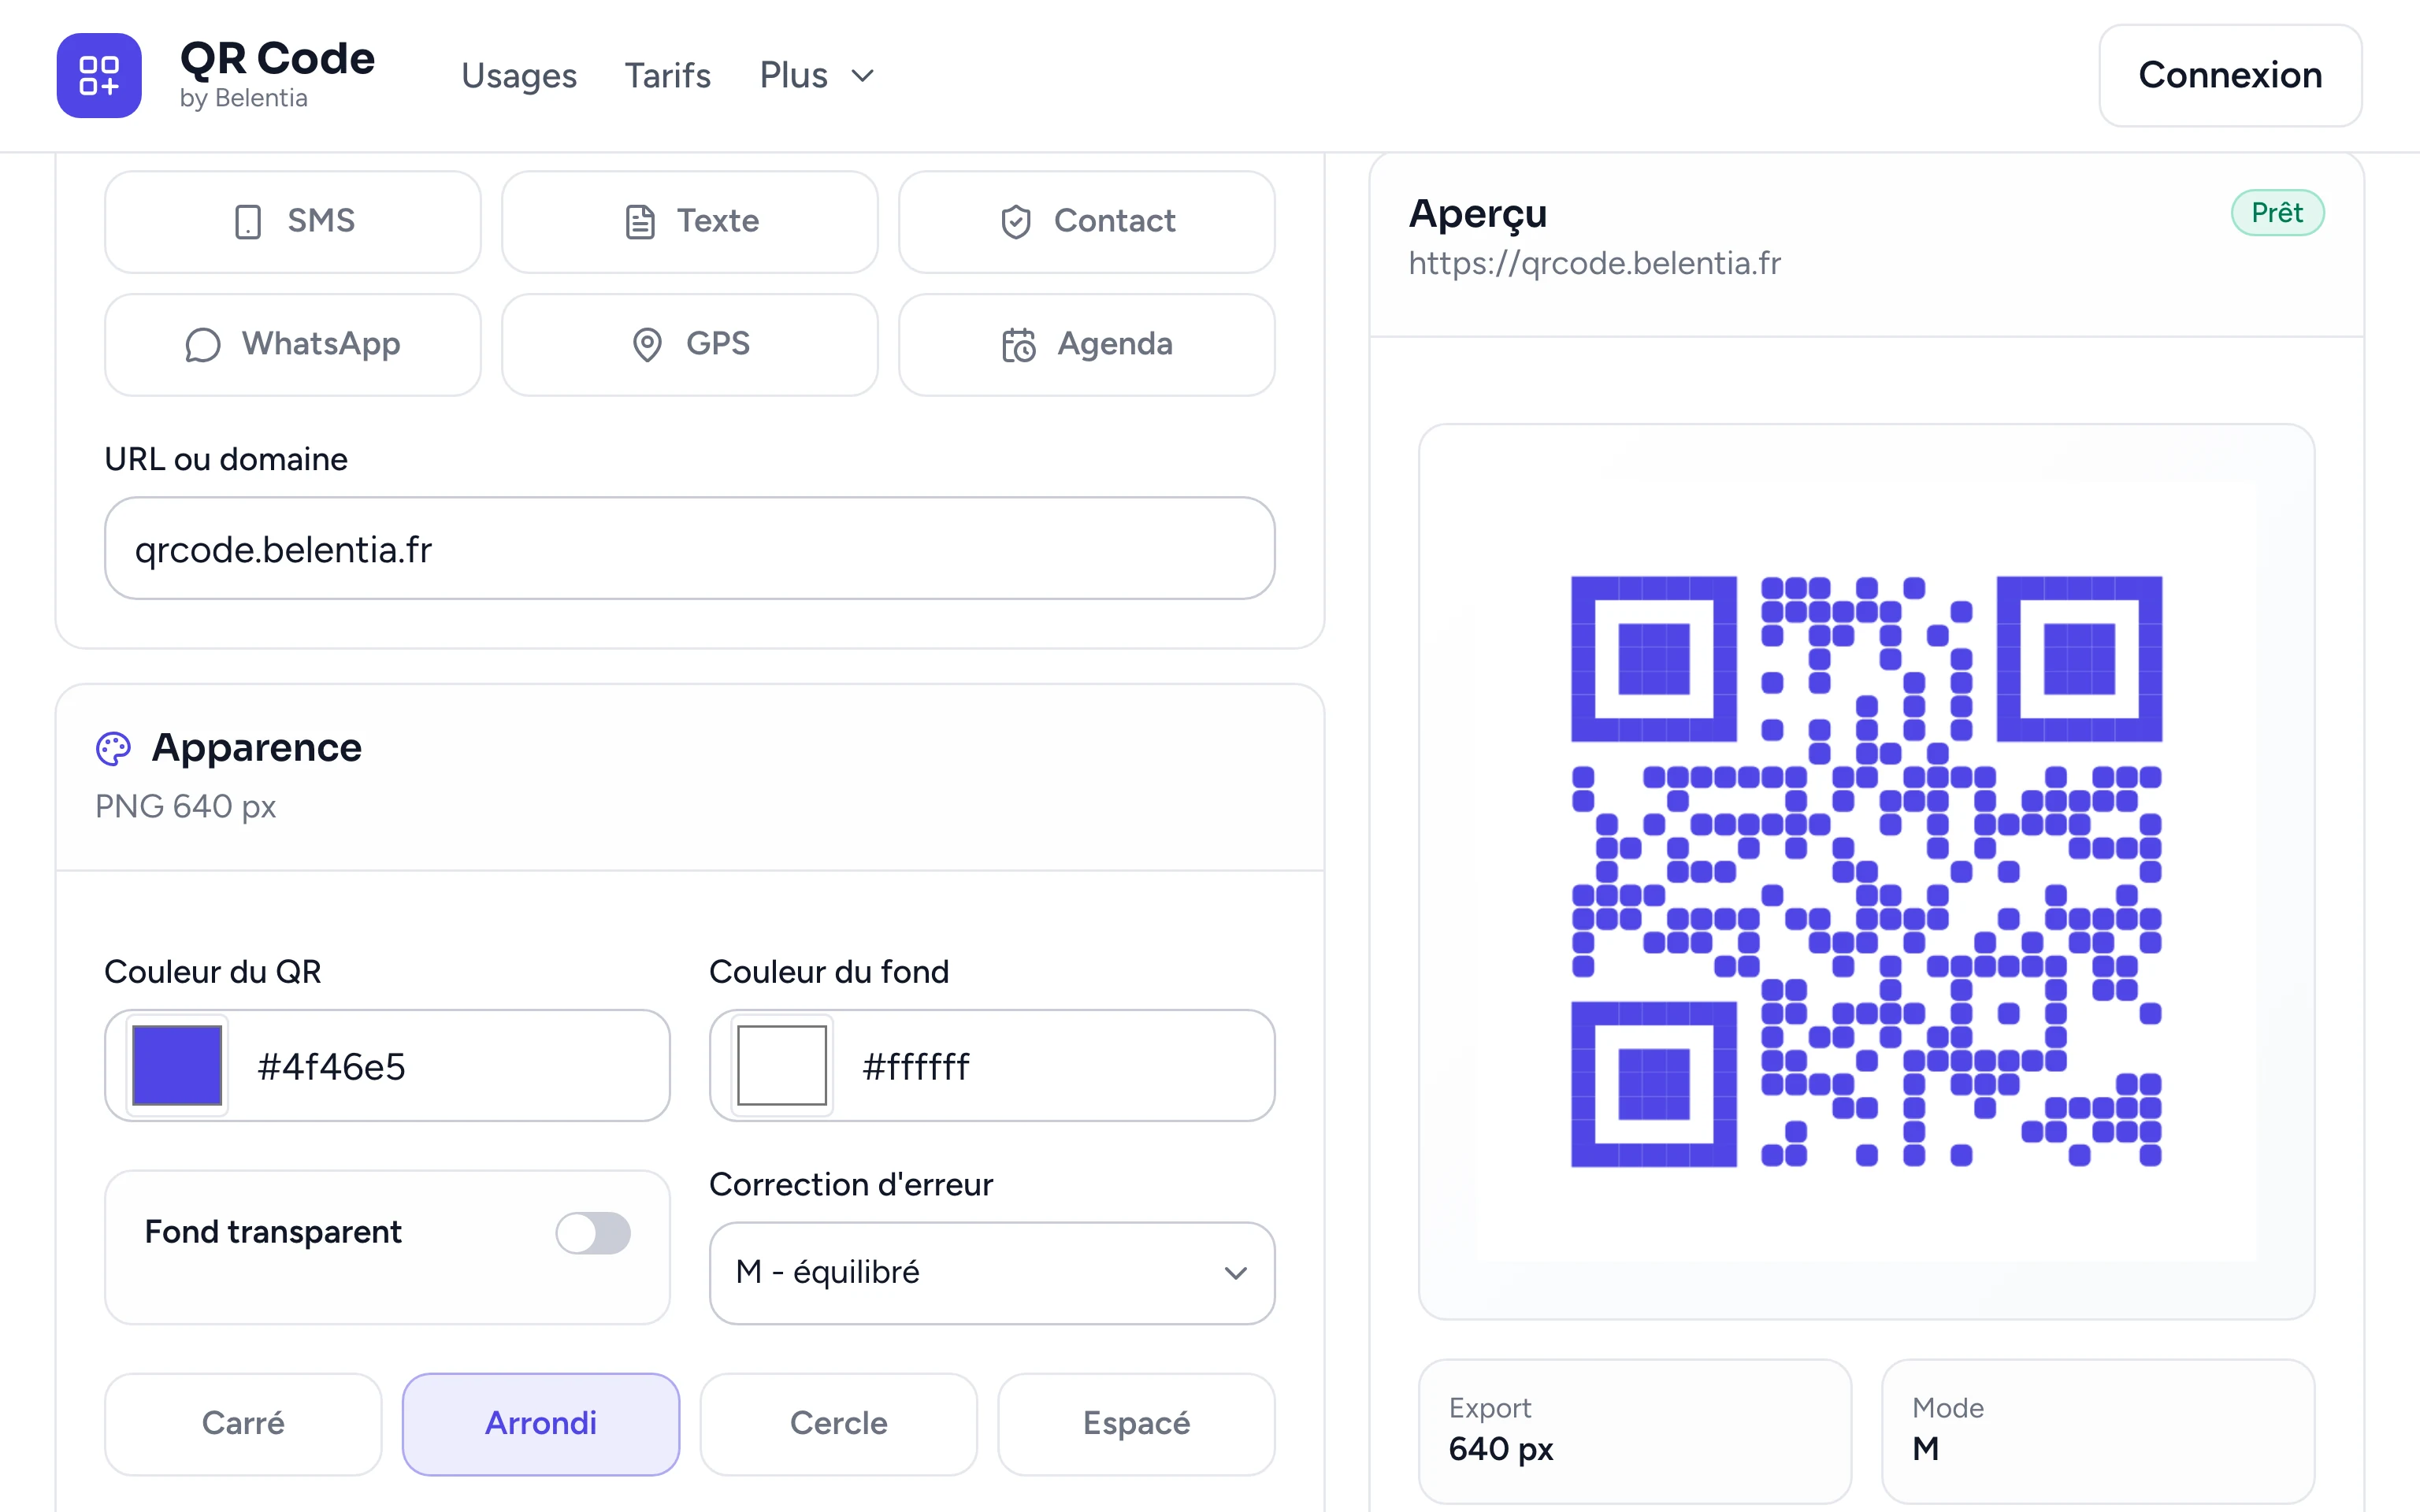Screen dimensions: 2420x1512
Task: Click the Prêt status badge
Action: coord(2277,212)
